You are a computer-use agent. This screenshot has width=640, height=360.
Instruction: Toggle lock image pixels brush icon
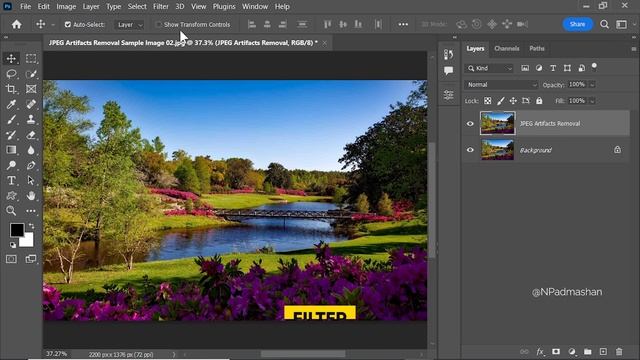coord(500,101)
